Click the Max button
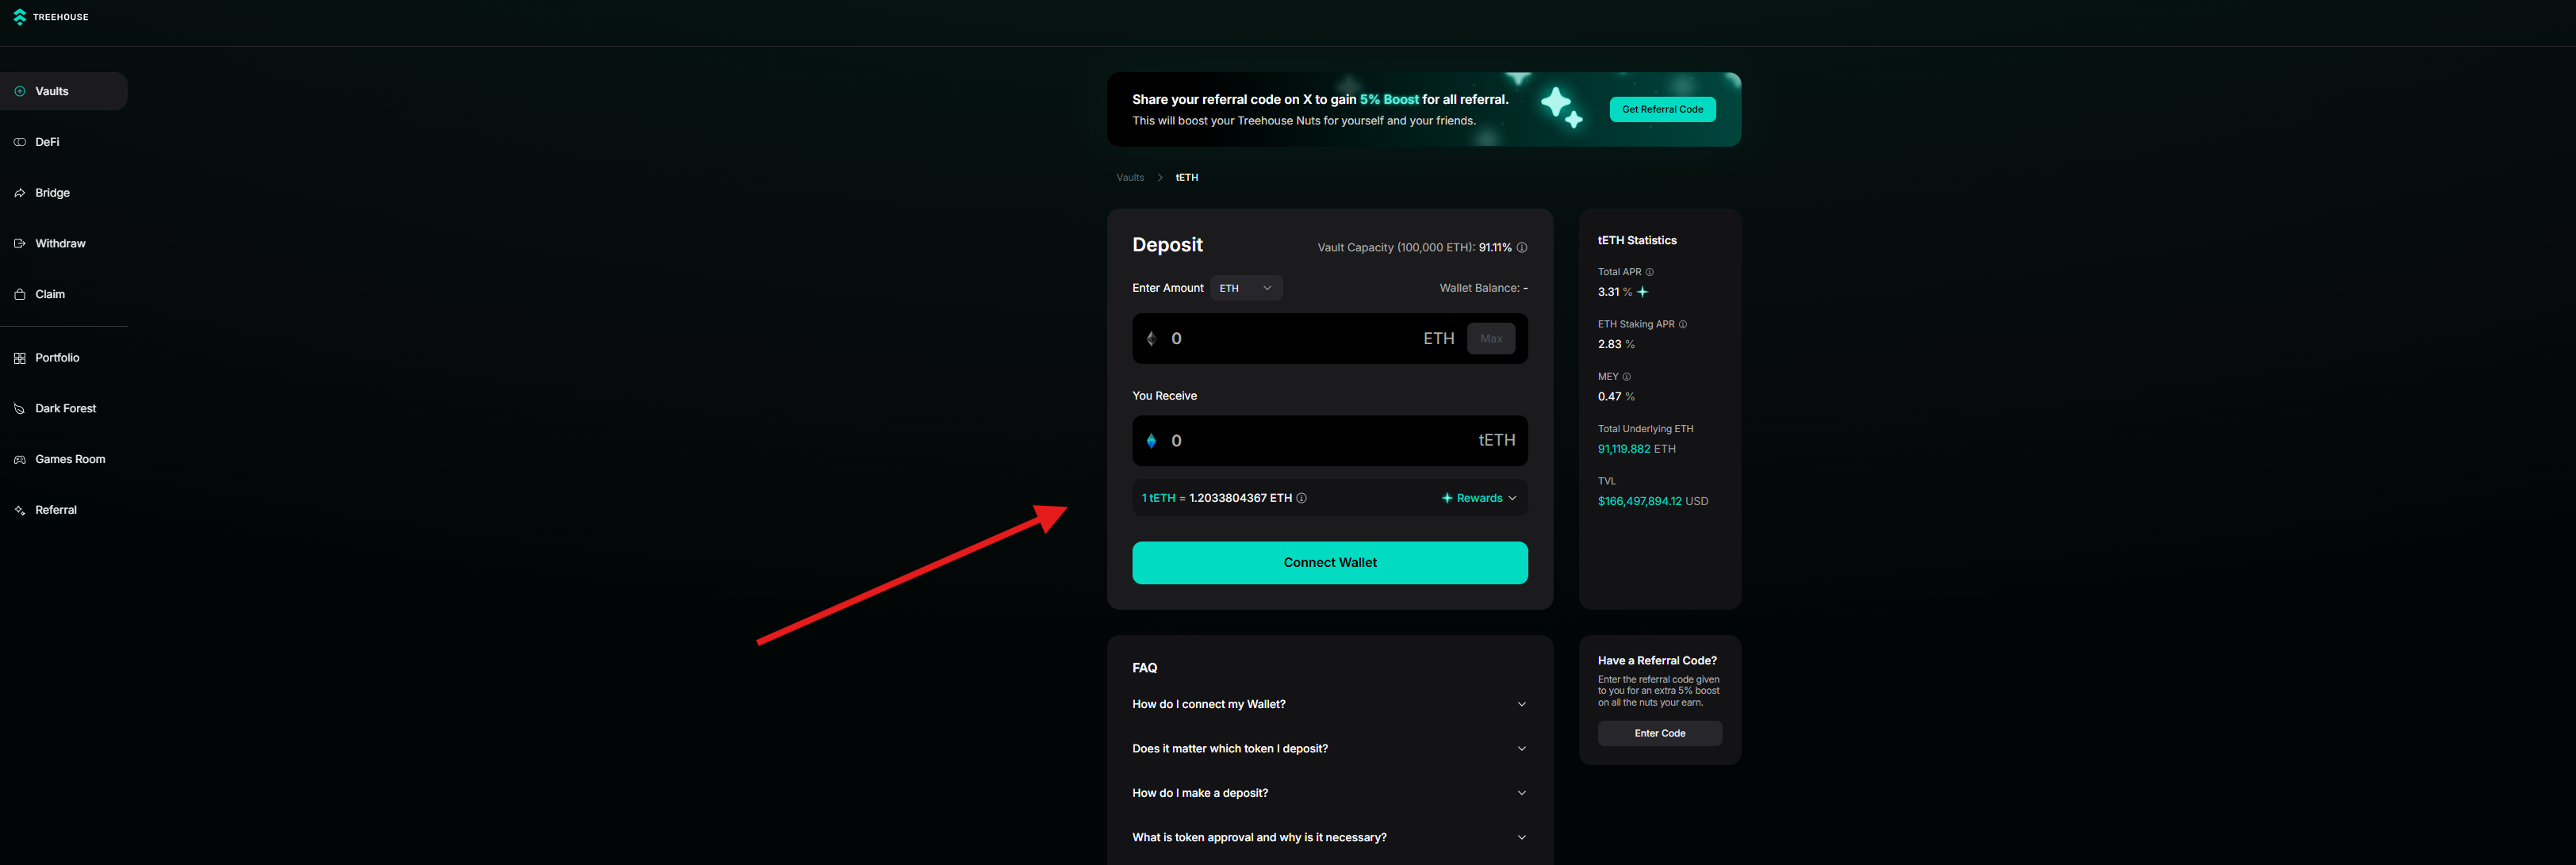2576x865 pixels. (1490, 339)
